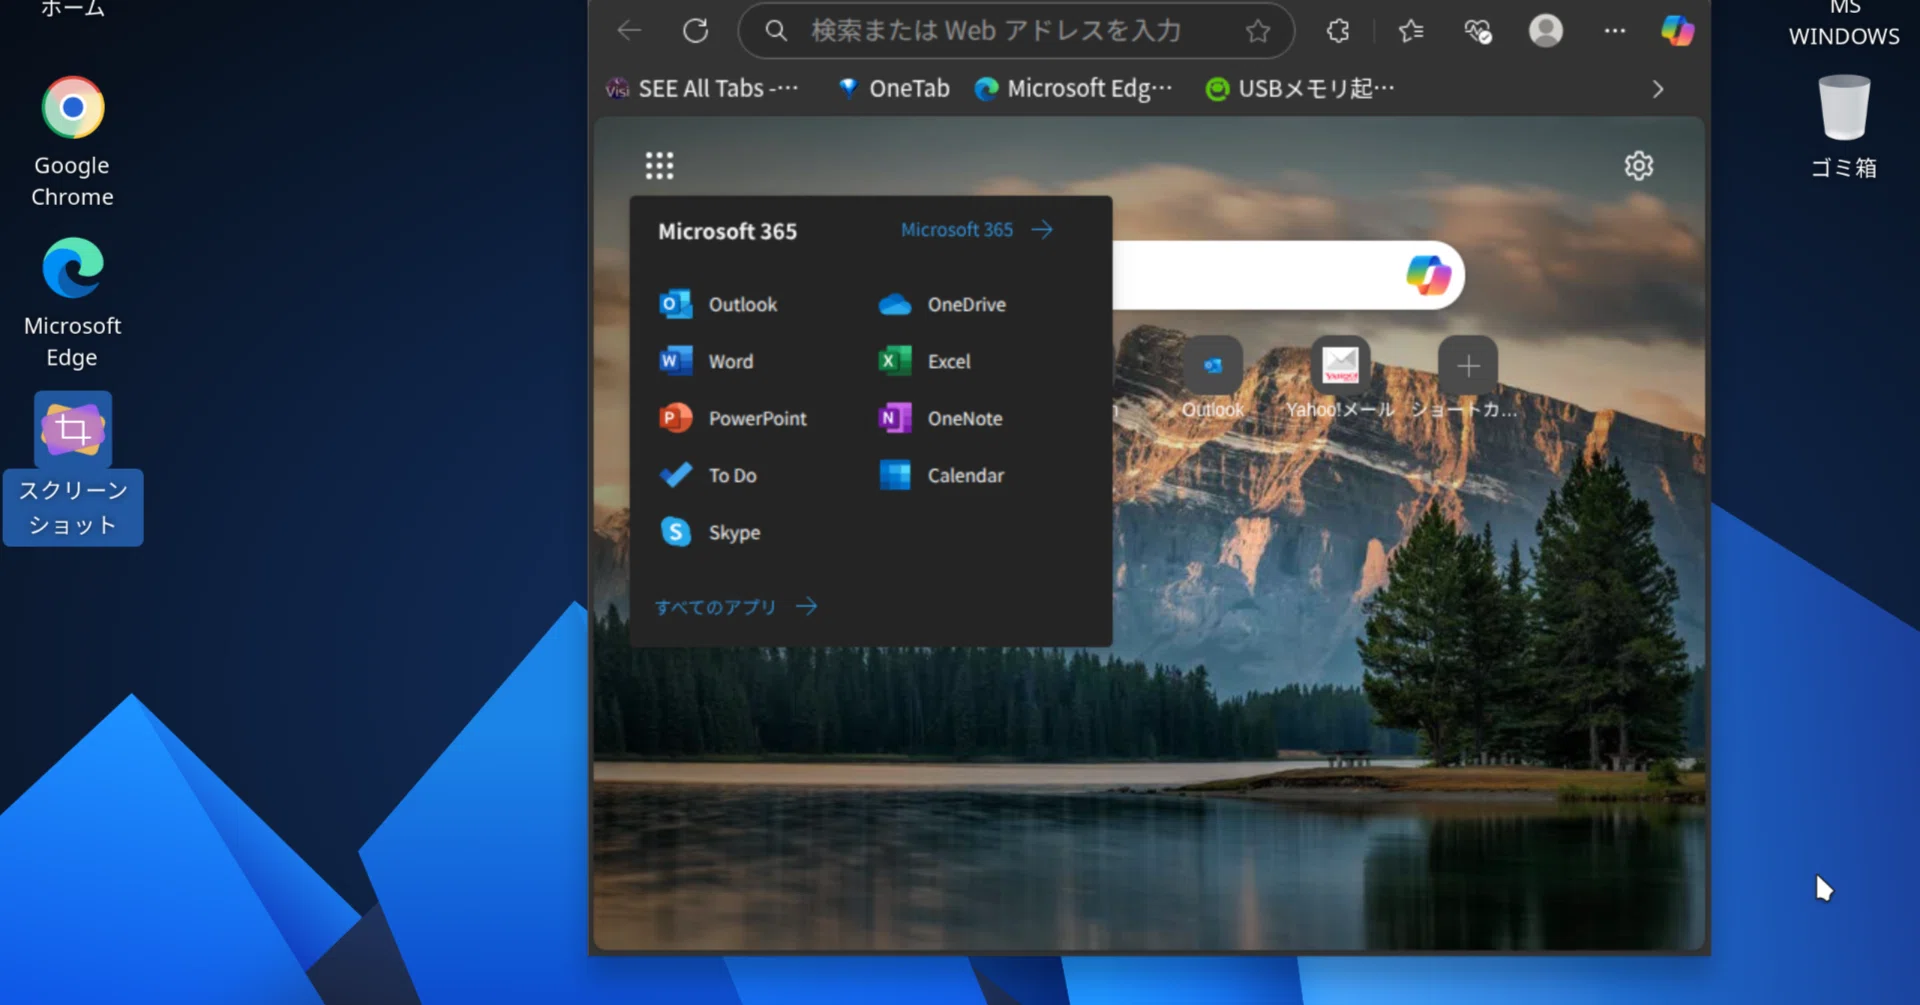Click すべてのアプリ link
The image size is (1920, 1005).
click(x=736, y=606)
